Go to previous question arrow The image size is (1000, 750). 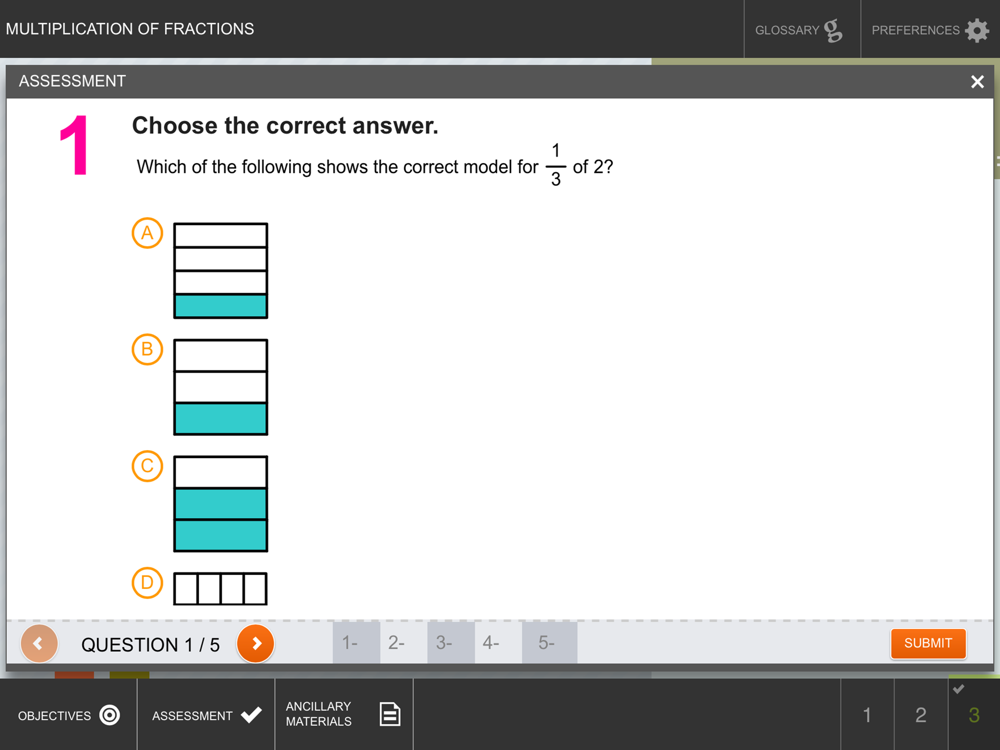coord(39,643)
